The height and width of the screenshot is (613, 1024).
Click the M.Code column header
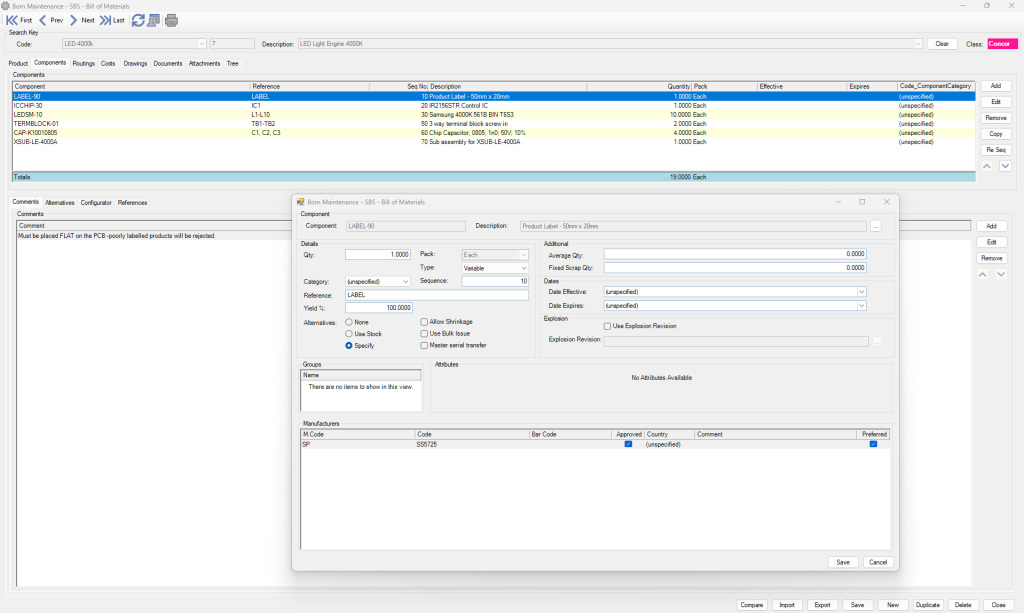358,435
